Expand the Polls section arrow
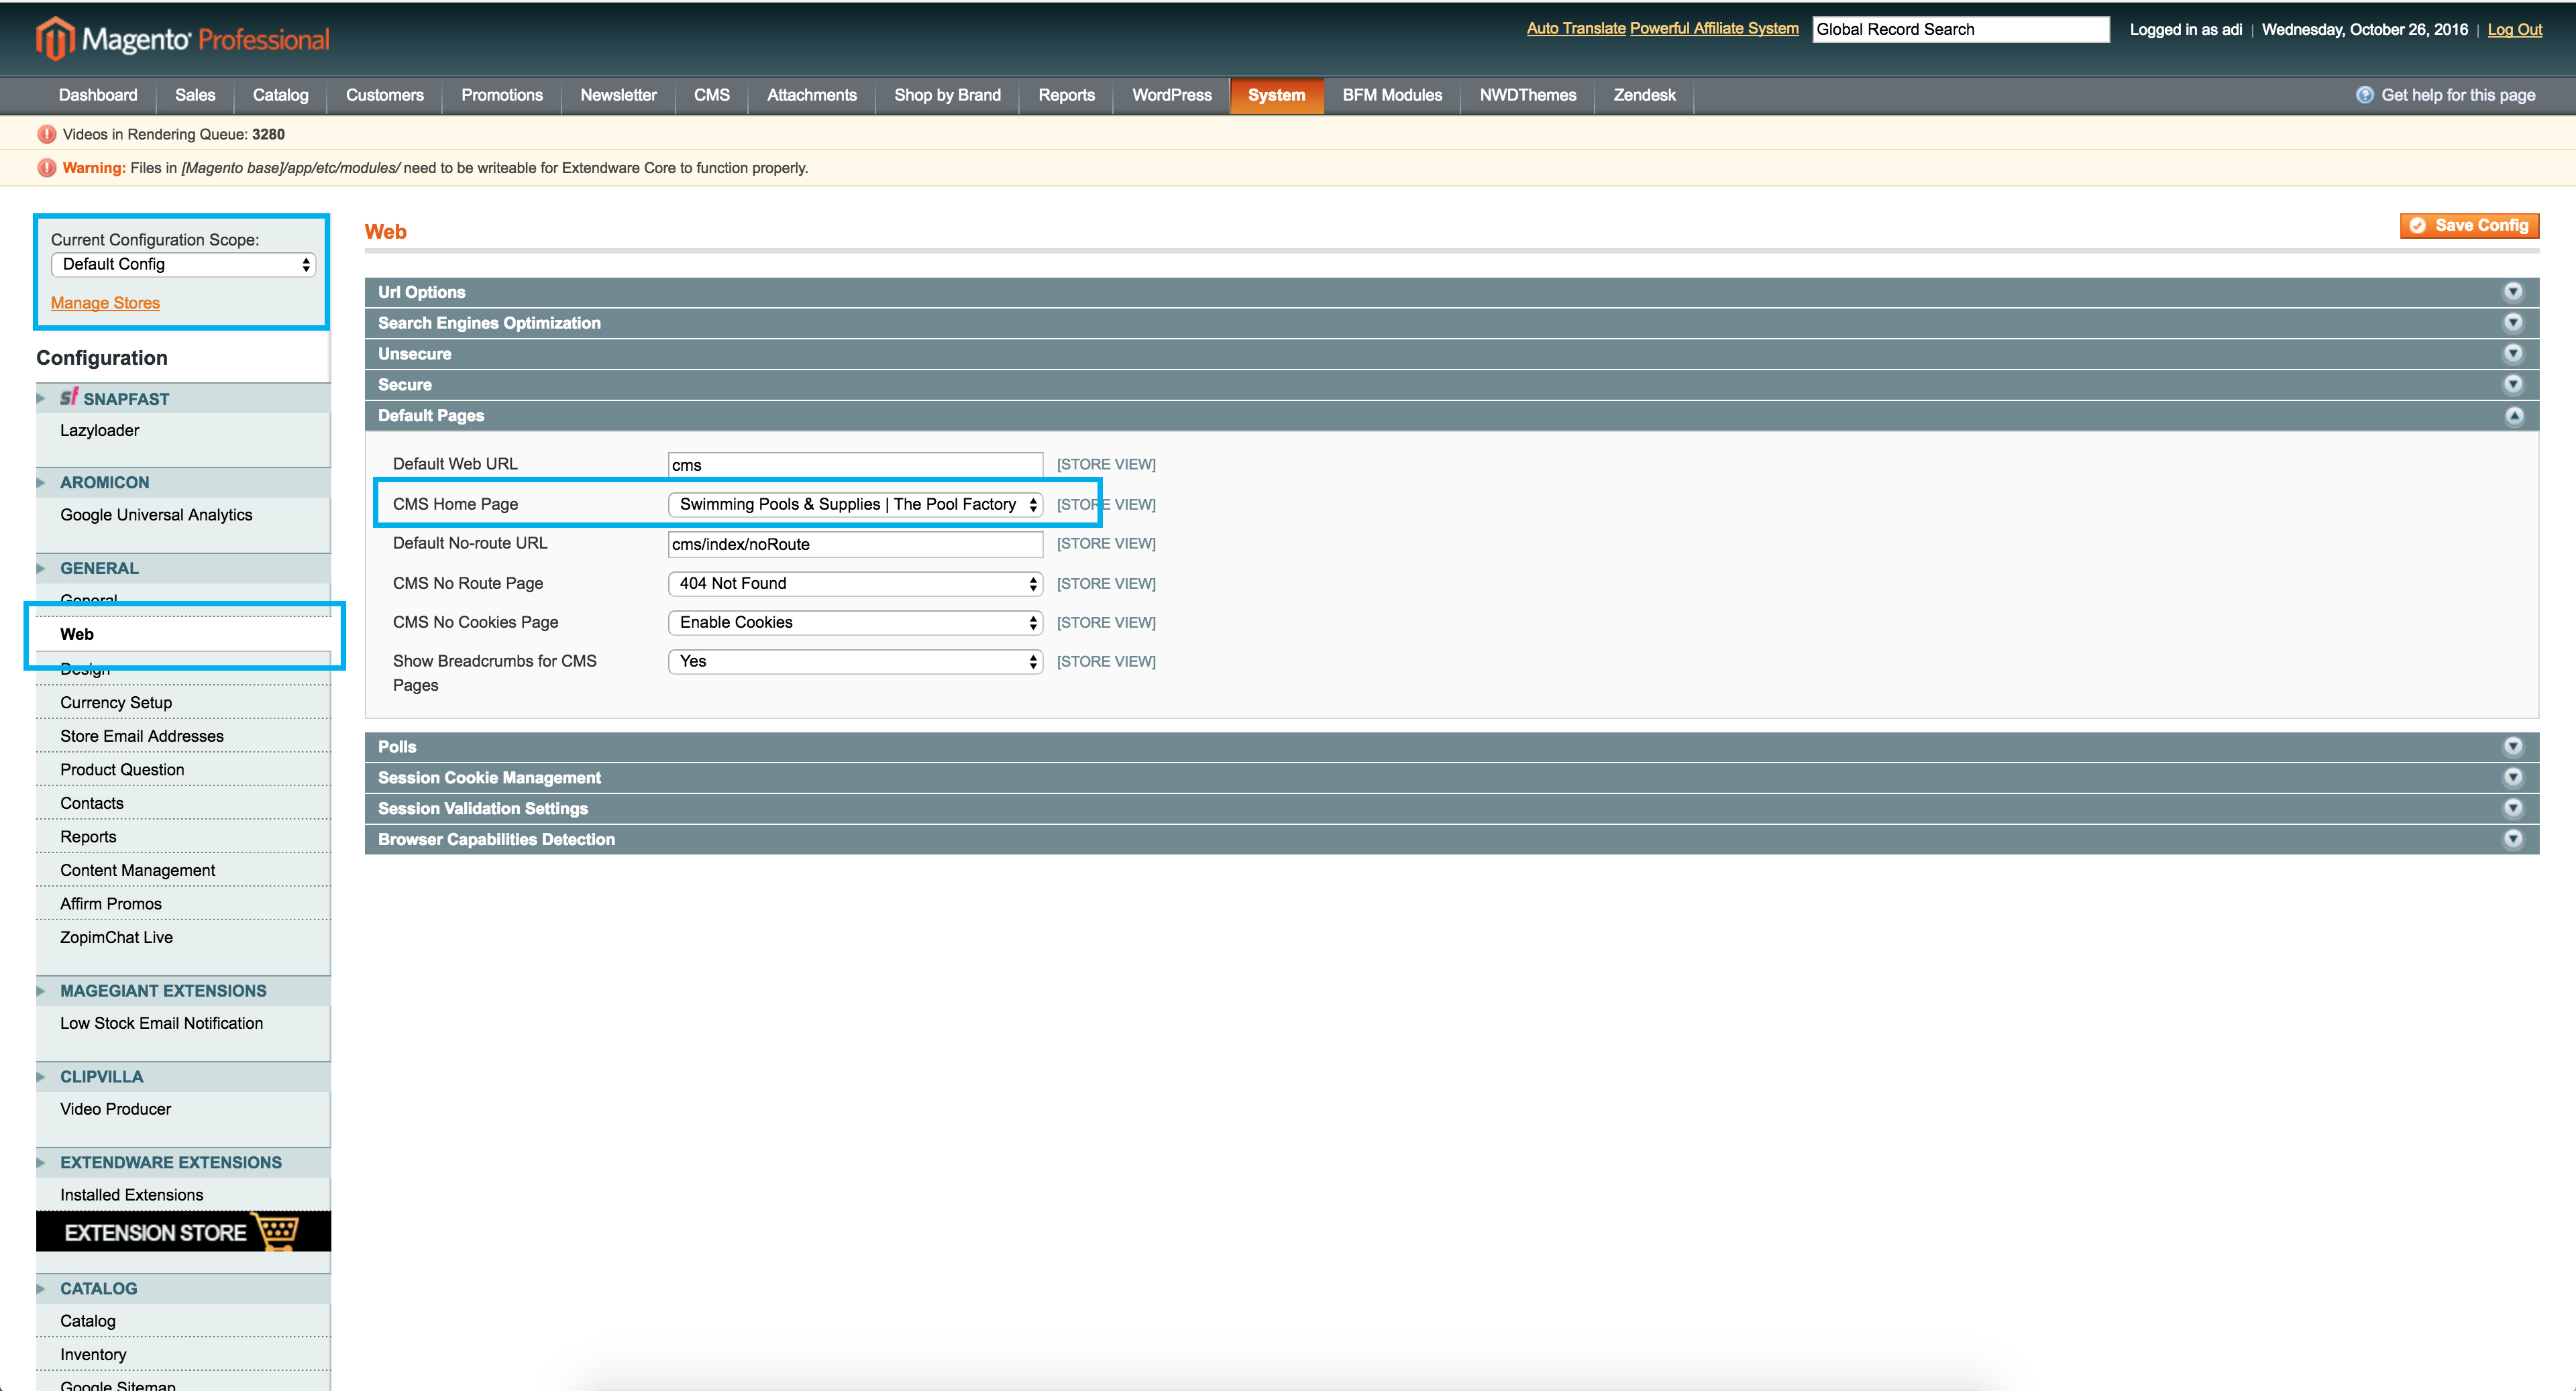2576x1391 pixels. tap(2513, 747)
